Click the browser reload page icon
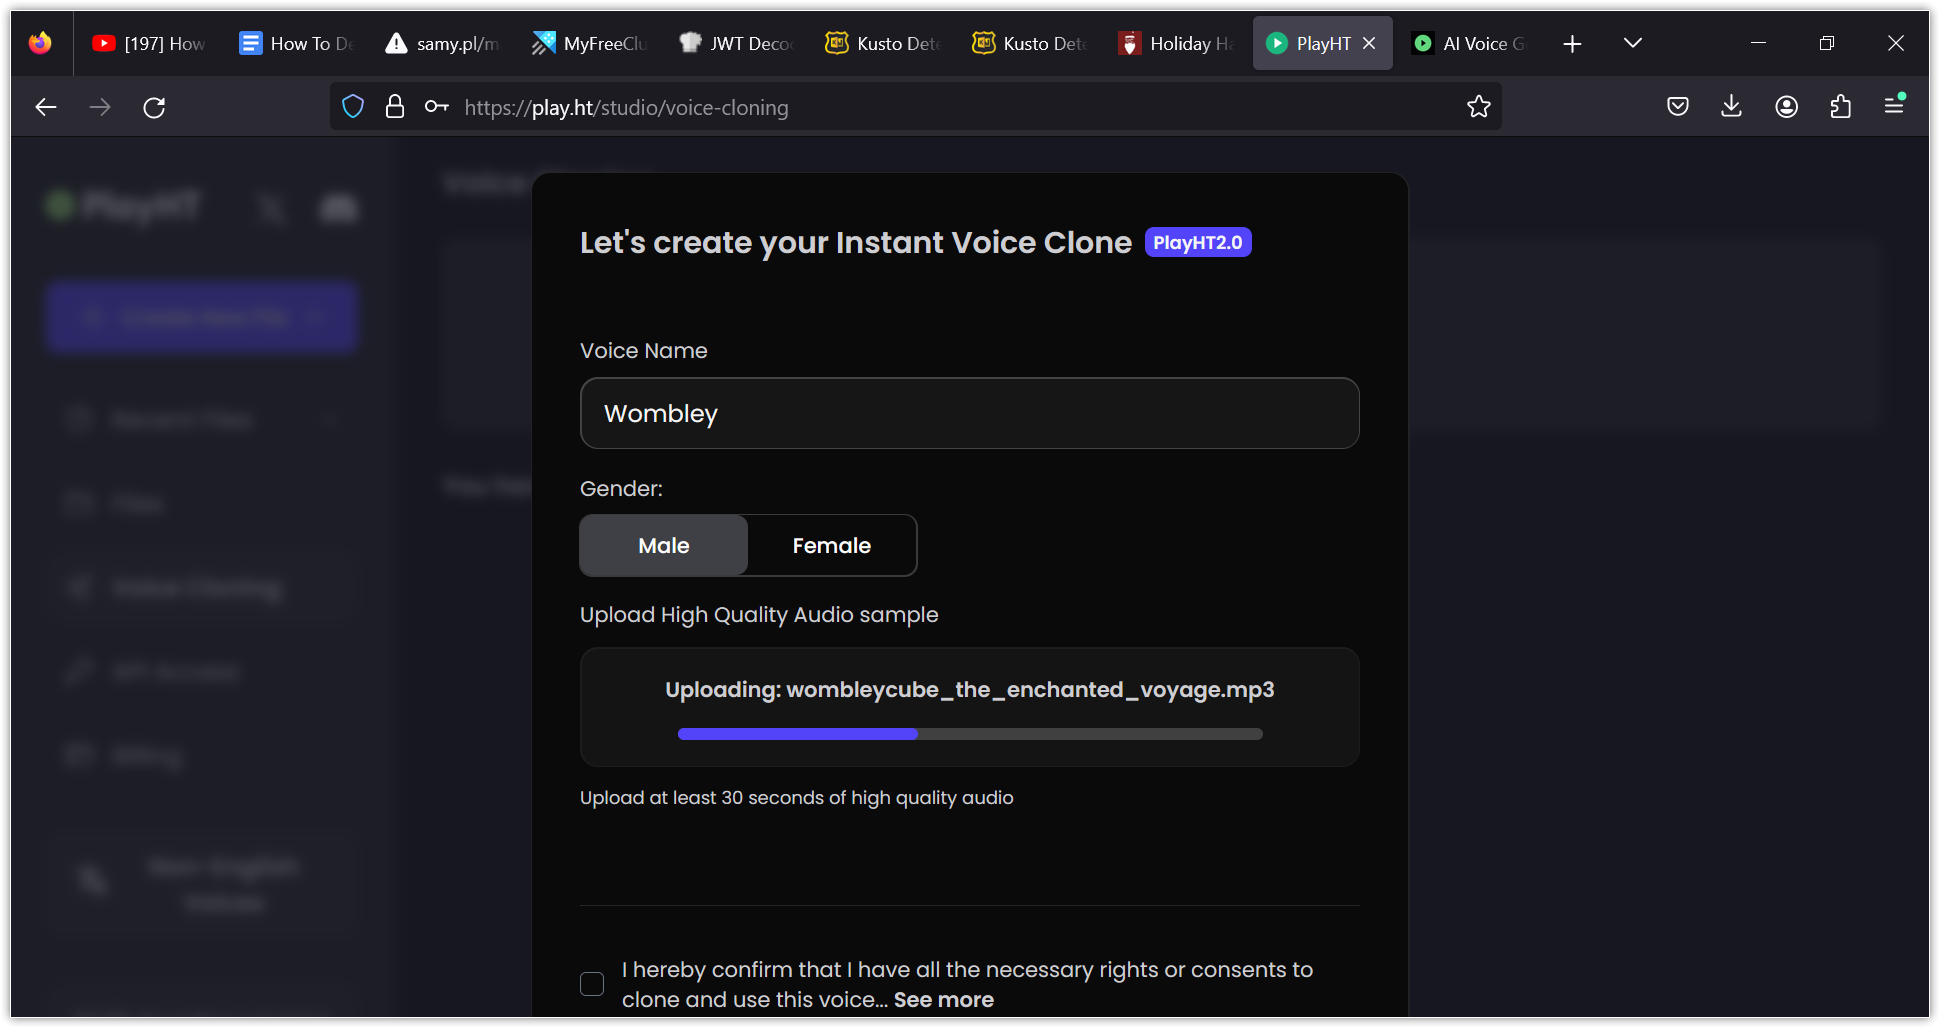The image size is (1940, 1028). point(154,107)
